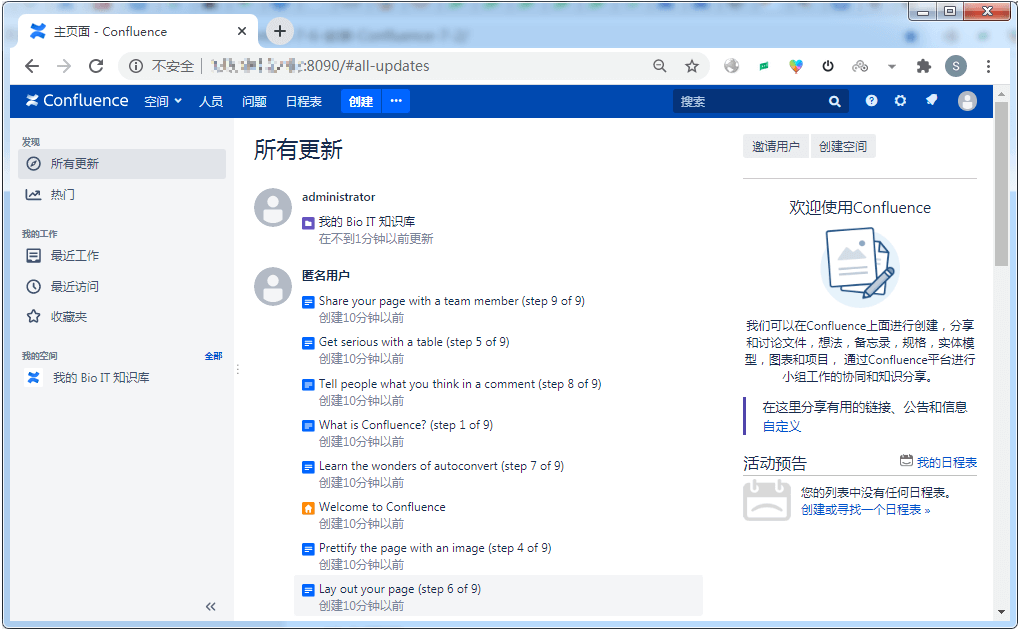Click administrator's user avatar
Viewport: 1018px width, 630px height.
[273, 208]
